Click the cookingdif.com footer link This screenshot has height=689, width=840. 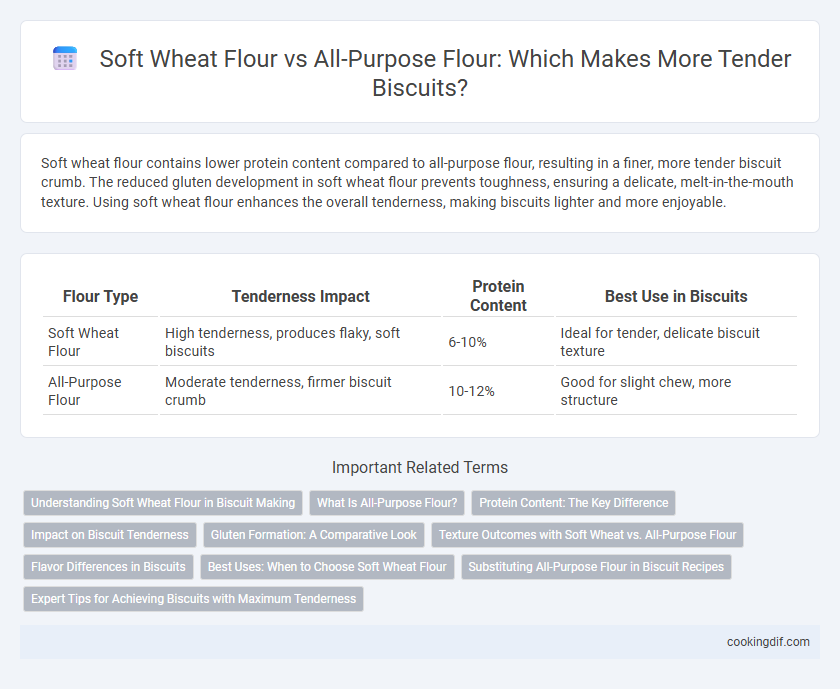click(768, 642)
